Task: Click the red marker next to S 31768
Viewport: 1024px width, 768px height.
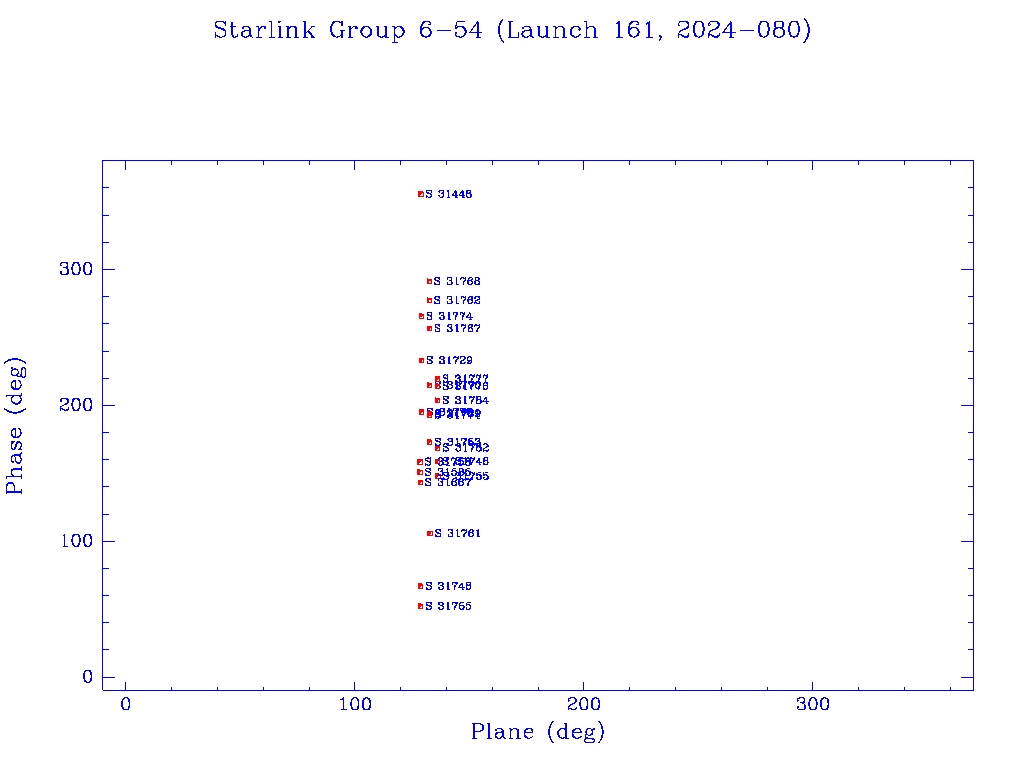Action: pyautogui.click(x=429, y=281)
